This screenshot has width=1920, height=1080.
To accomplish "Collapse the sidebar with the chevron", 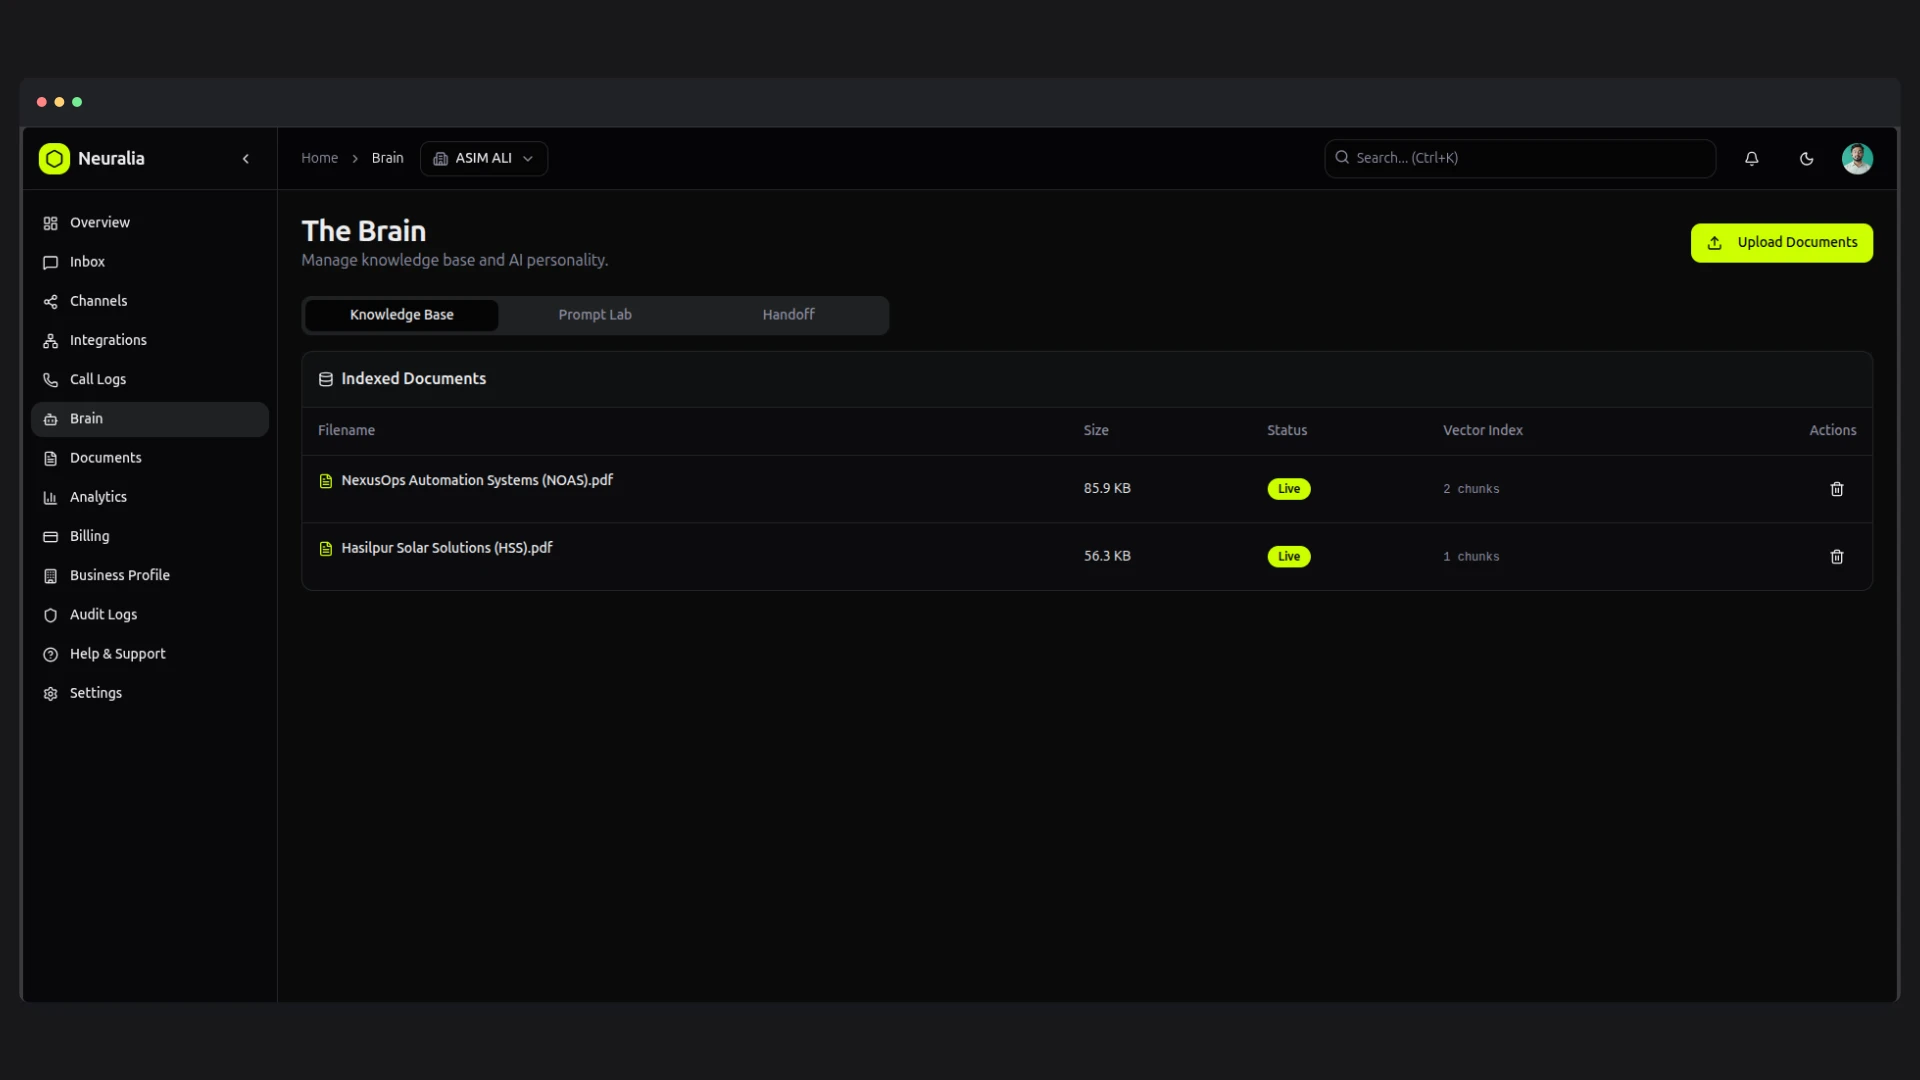I will 246,159.
